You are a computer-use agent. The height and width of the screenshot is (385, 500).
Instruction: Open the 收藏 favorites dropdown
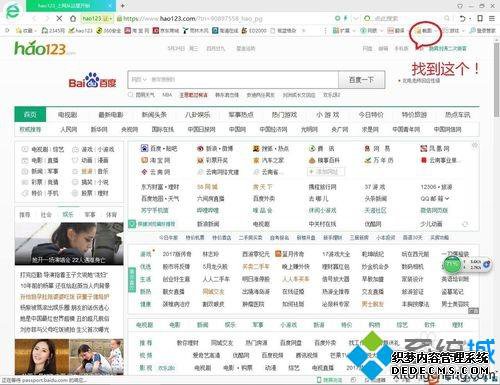(26, 31)
